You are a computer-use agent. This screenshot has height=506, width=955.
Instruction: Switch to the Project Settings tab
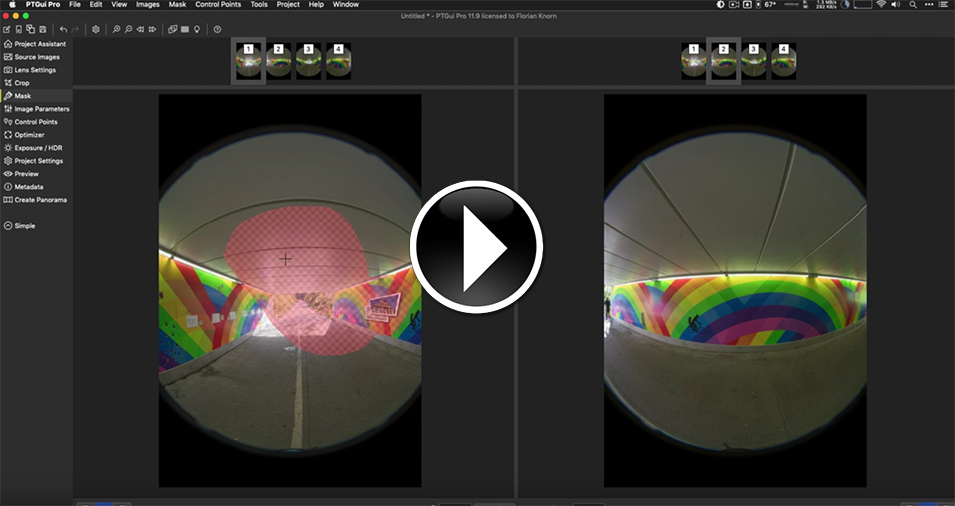tap(36, 161)
